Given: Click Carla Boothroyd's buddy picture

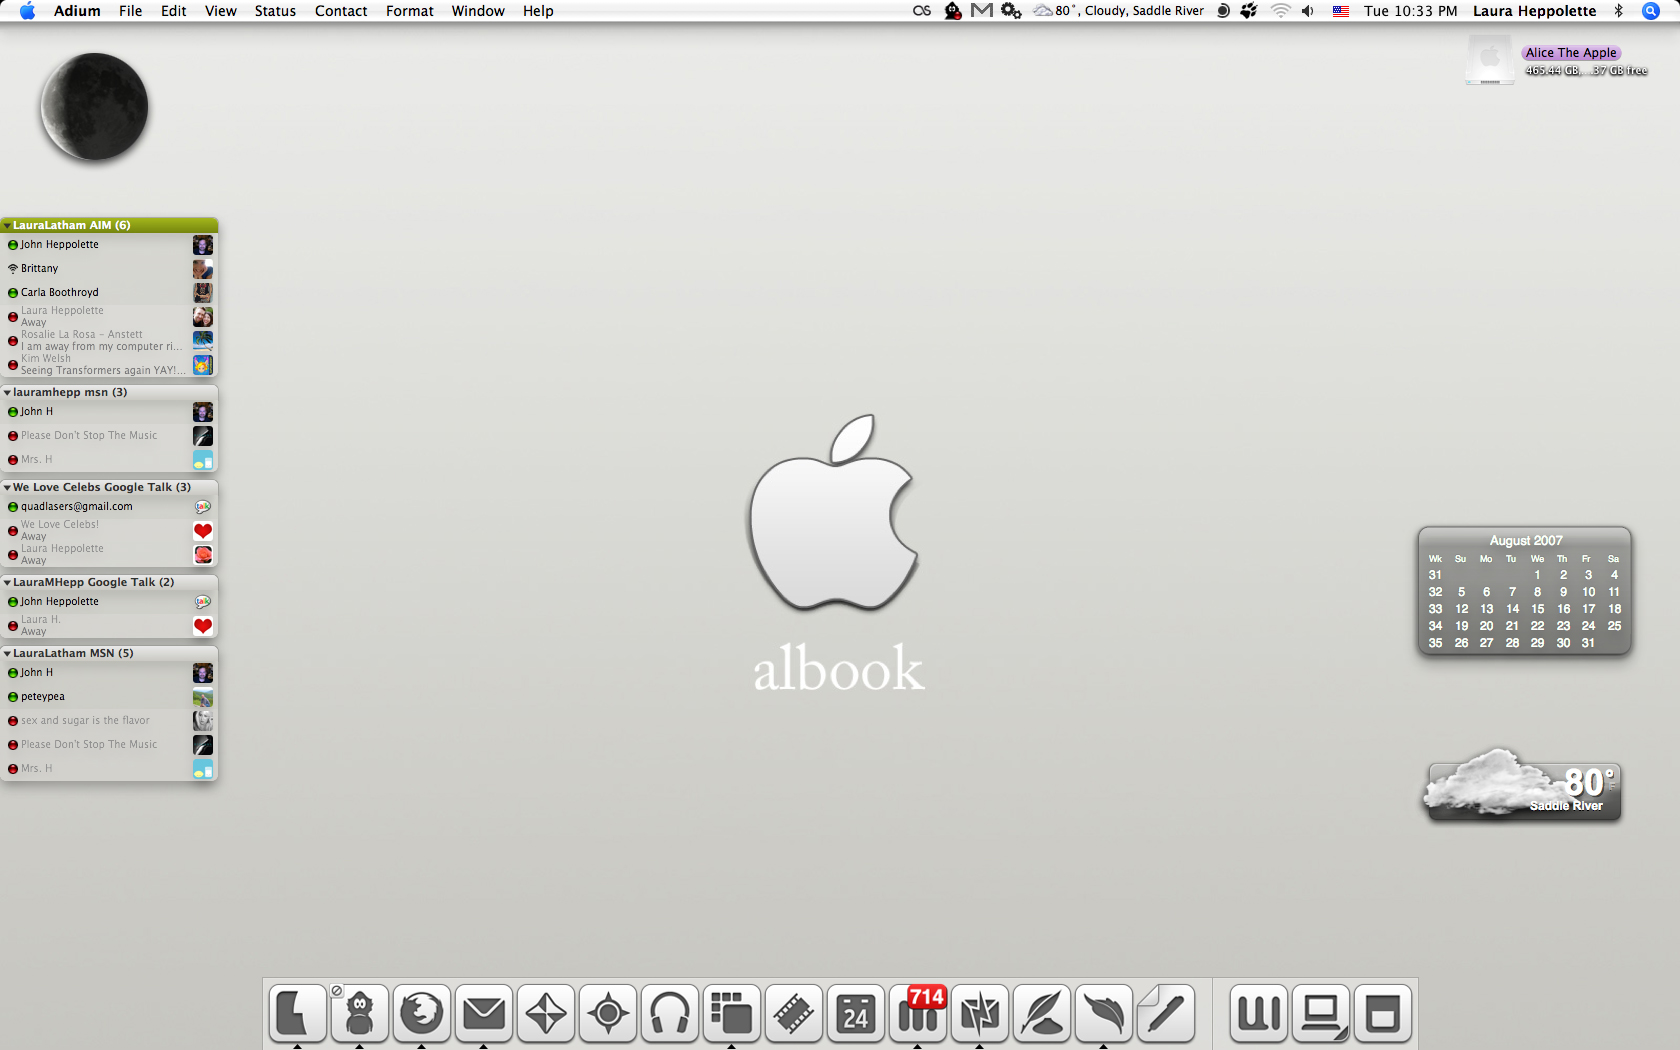Looking at the screenshot, I should coord(203,292).
